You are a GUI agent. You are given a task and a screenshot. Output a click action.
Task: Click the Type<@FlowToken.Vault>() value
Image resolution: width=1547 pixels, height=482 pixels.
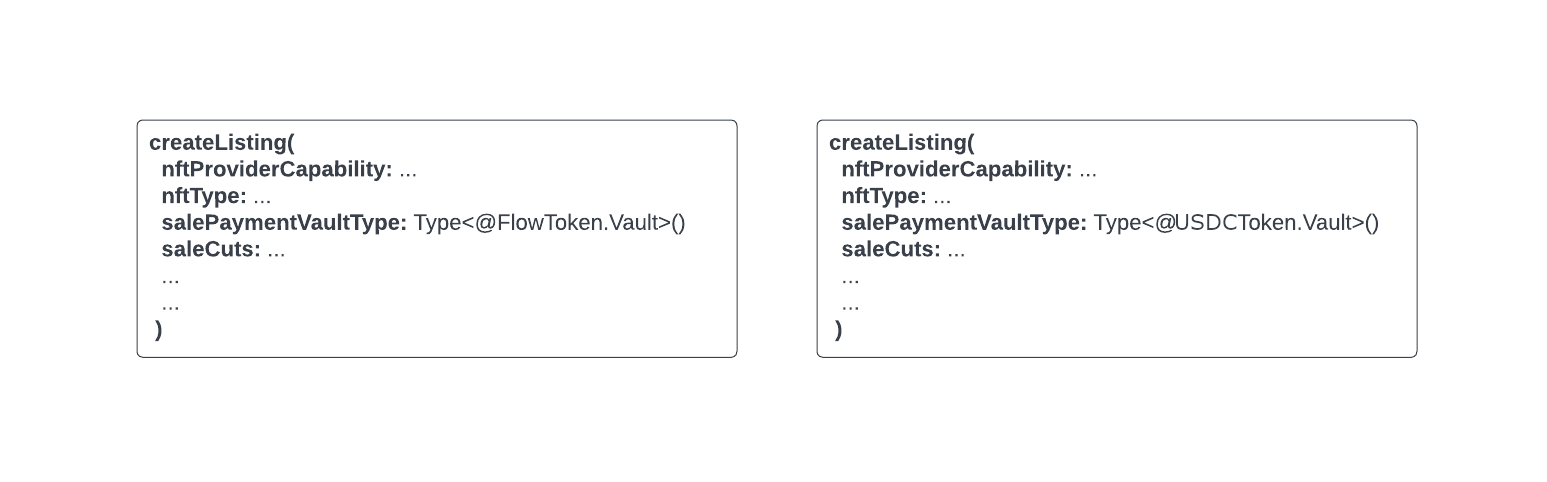point(549,223)
